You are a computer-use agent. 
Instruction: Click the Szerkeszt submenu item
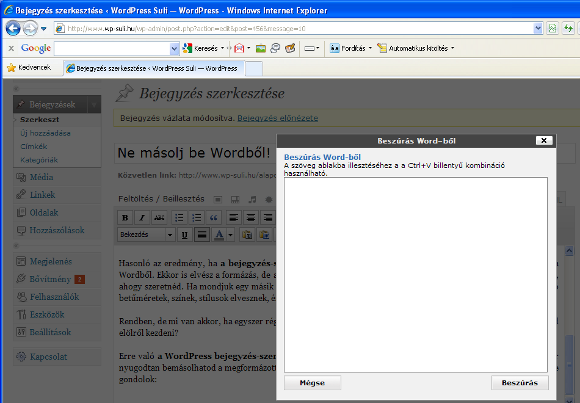point(40,120)
